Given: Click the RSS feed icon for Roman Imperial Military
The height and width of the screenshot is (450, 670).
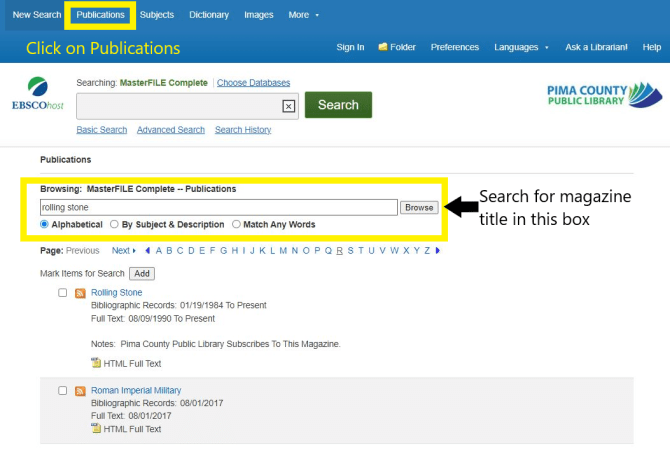Looking at the screenshot, I should click(x=80, y=391).
